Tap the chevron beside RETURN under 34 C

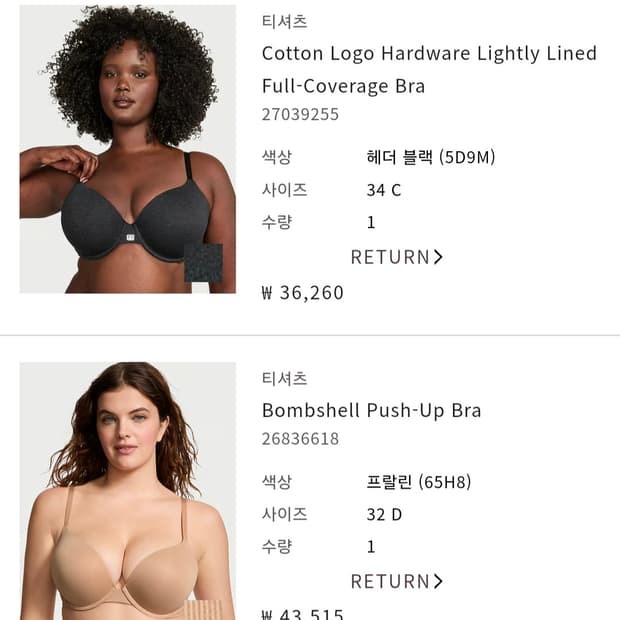point(438,257)
